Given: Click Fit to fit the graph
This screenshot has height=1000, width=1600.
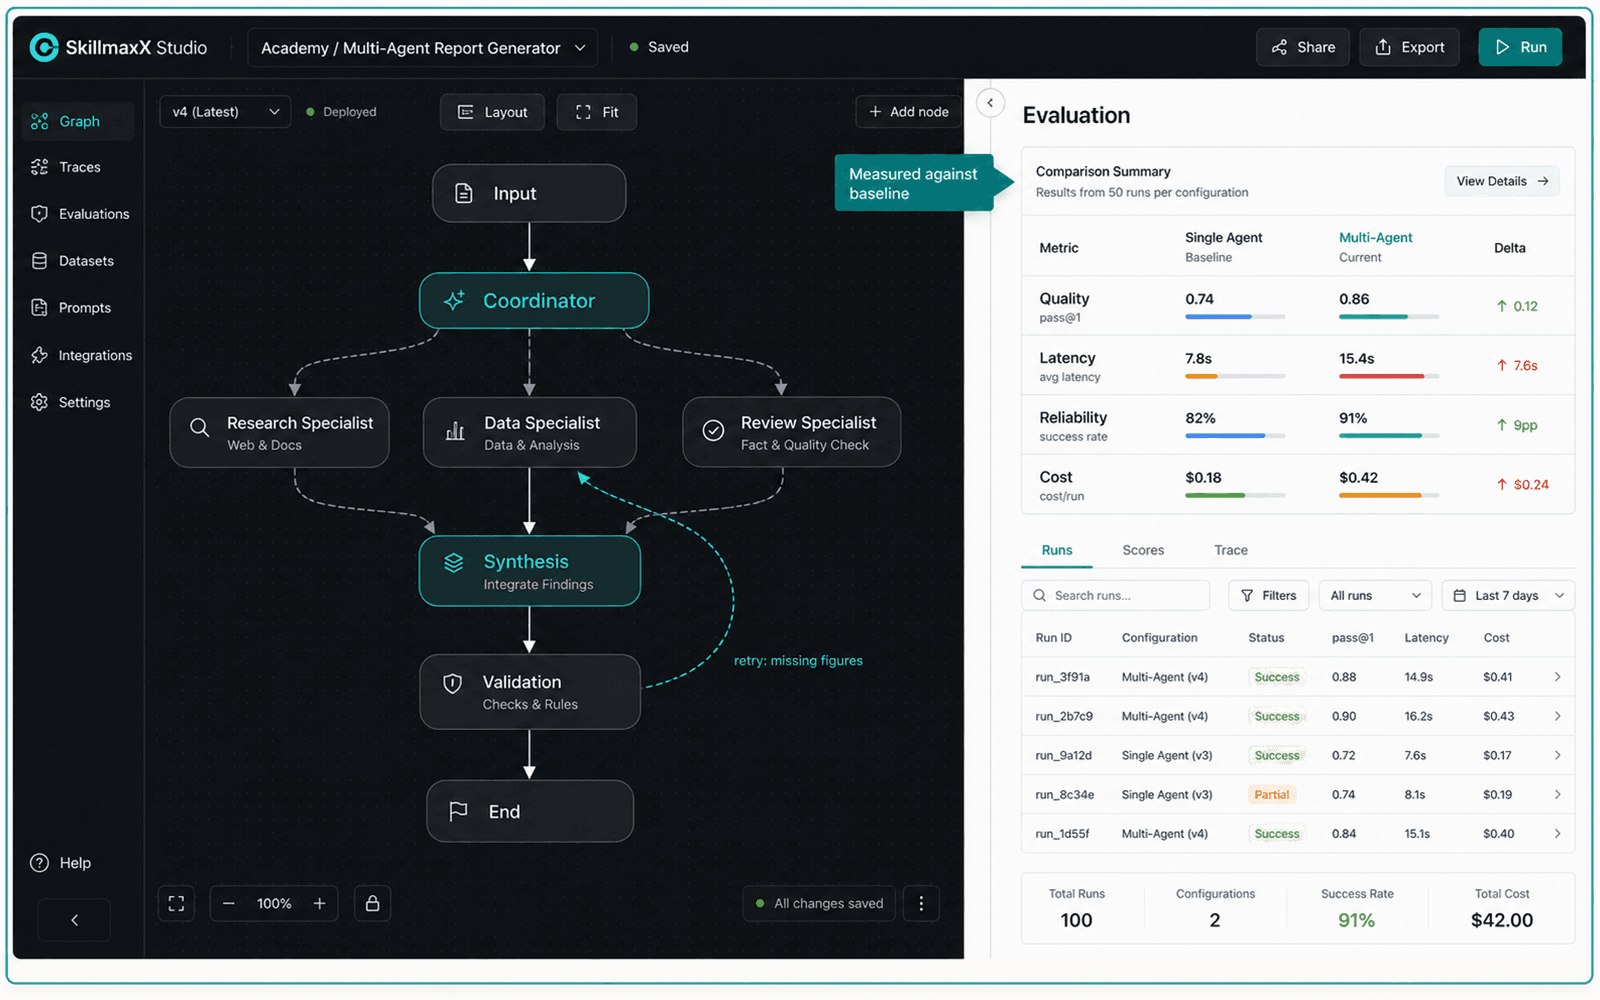Looking at the screenshot, I should pyautogui.click(x=597, y=112).
